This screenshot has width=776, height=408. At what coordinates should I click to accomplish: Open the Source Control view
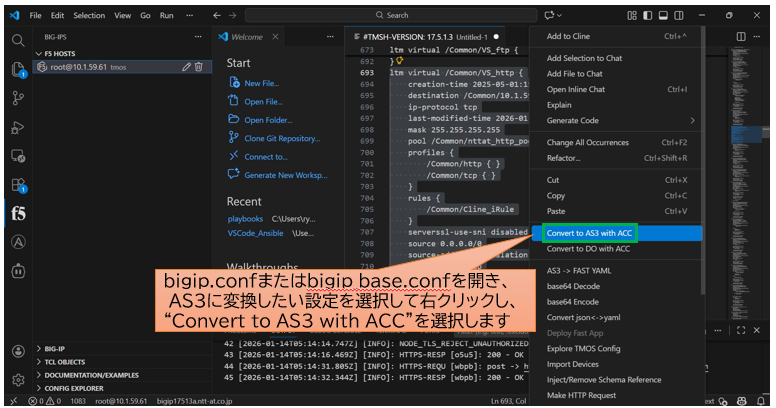[x=18, y=98]
